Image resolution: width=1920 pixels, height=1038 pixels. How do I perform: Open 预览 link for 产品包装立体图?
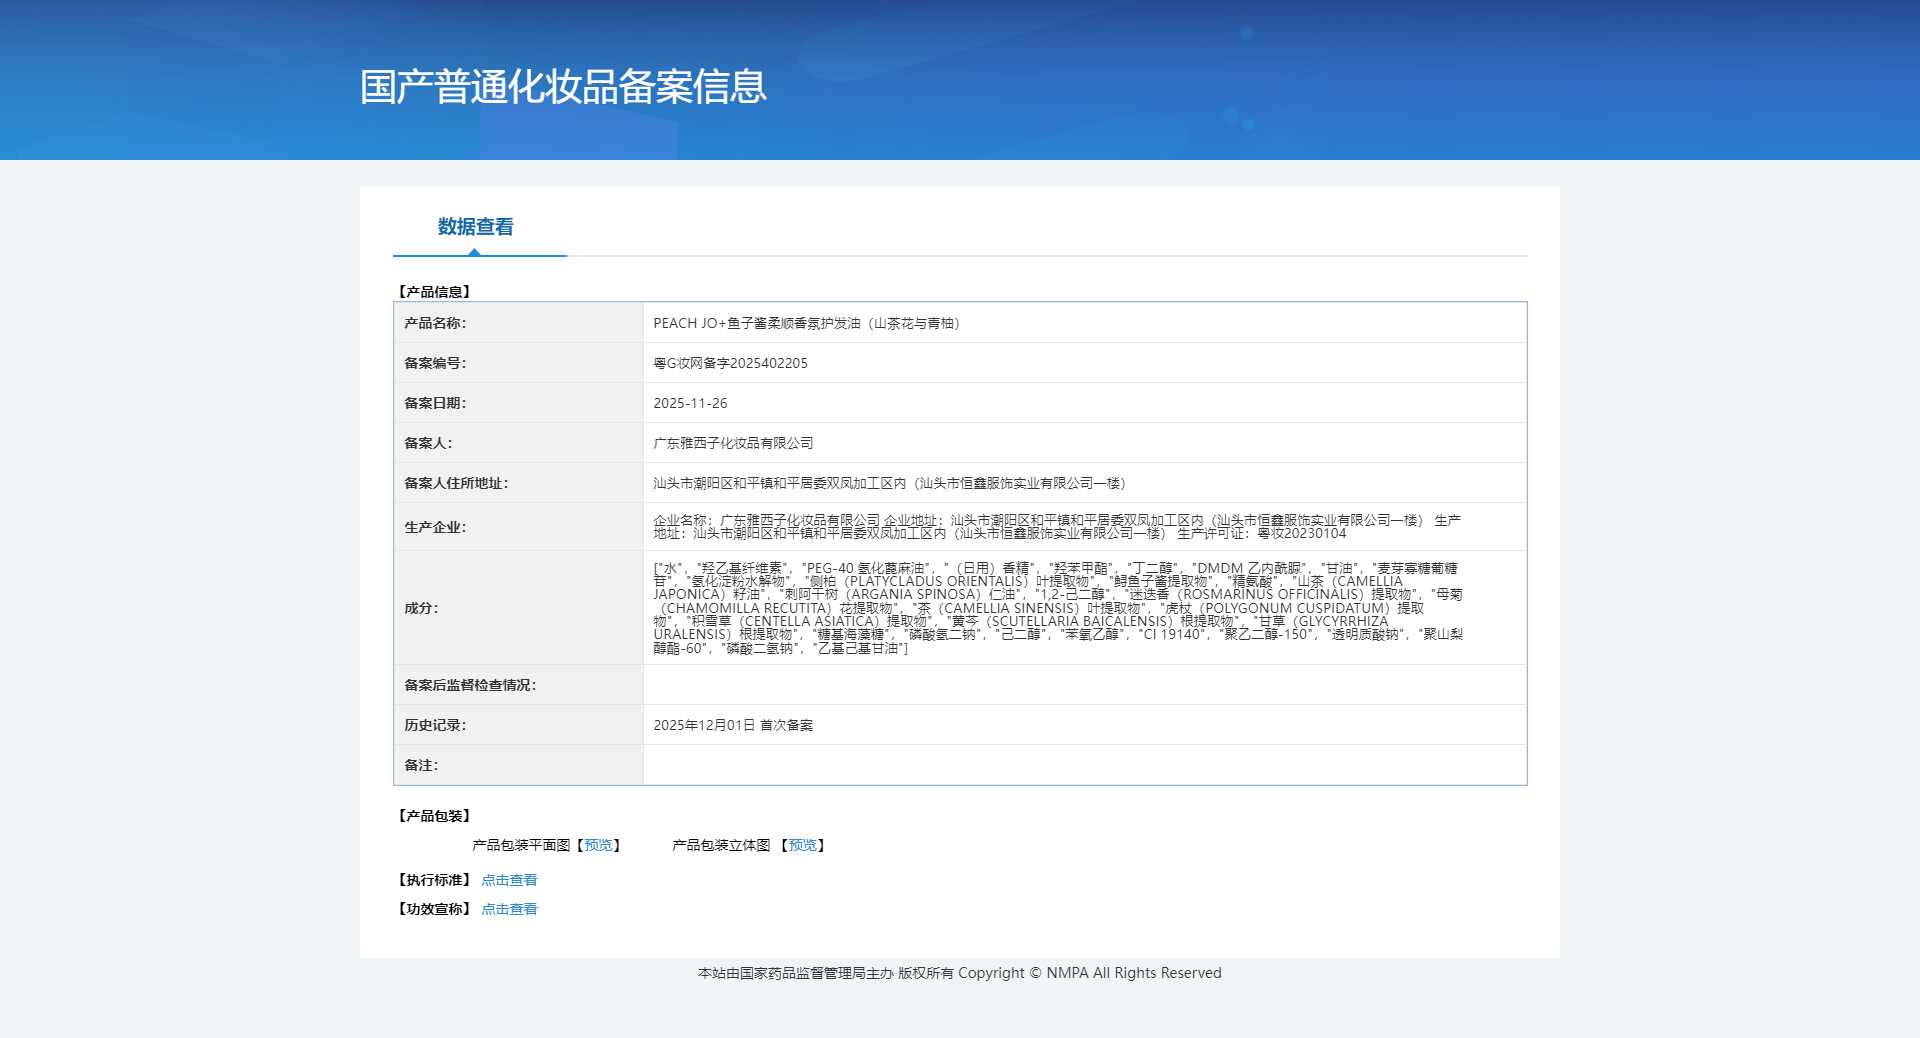coord(802,845)
